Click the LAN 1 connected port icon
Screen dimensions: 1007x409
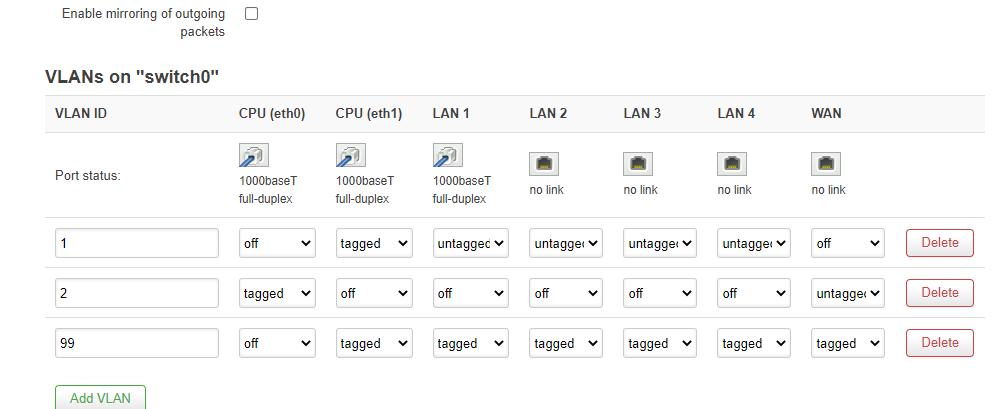coord(448,155)
